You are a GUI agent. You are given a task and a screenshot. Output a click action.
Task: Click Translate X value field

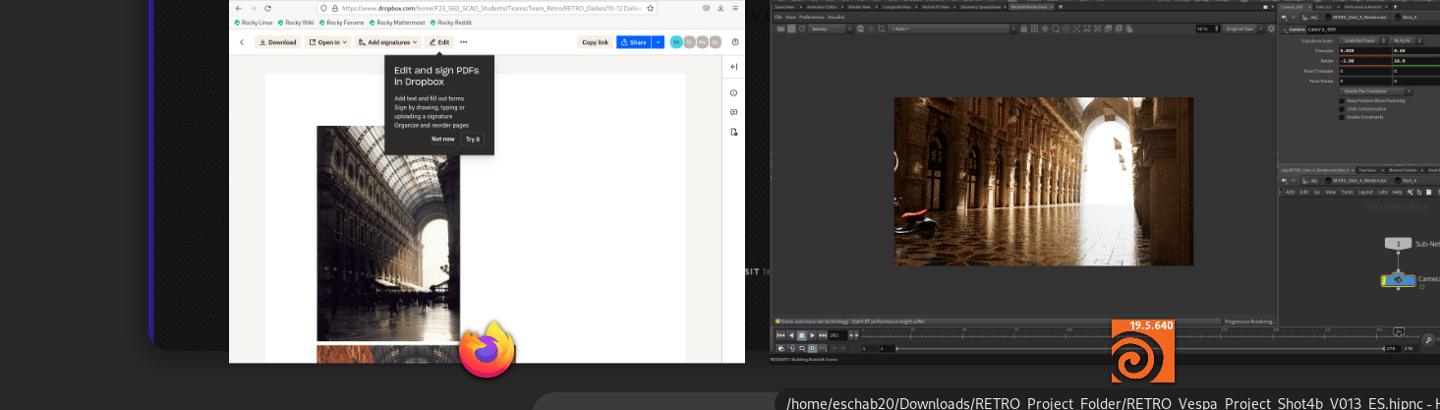[x=1365, y=50]
